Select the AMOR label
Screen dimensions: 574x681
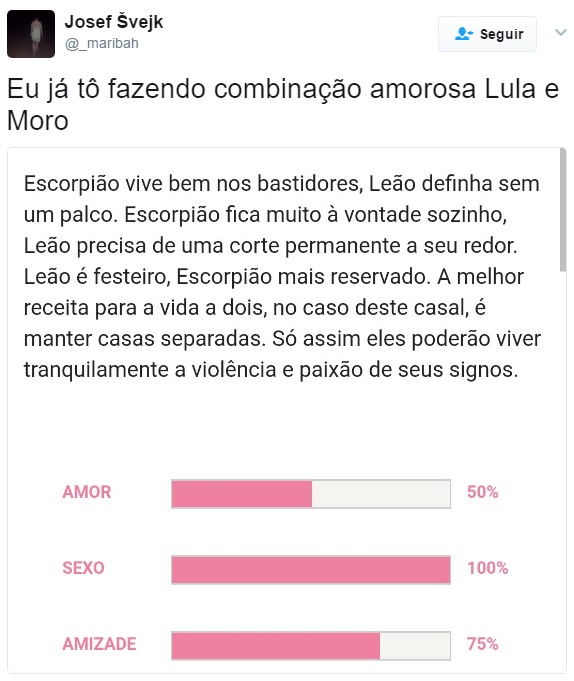[x=87, y=492]
